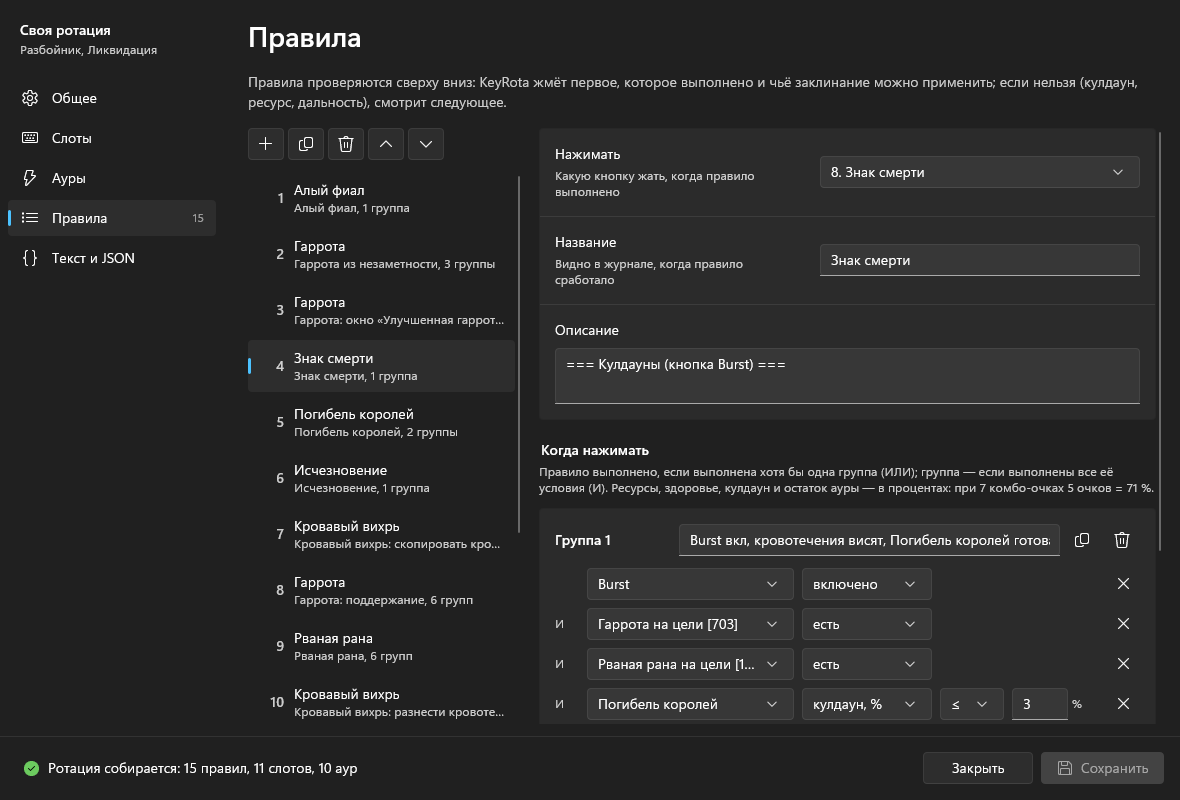
Task: Click the rules list scrollbar
Action: [519, 354]
